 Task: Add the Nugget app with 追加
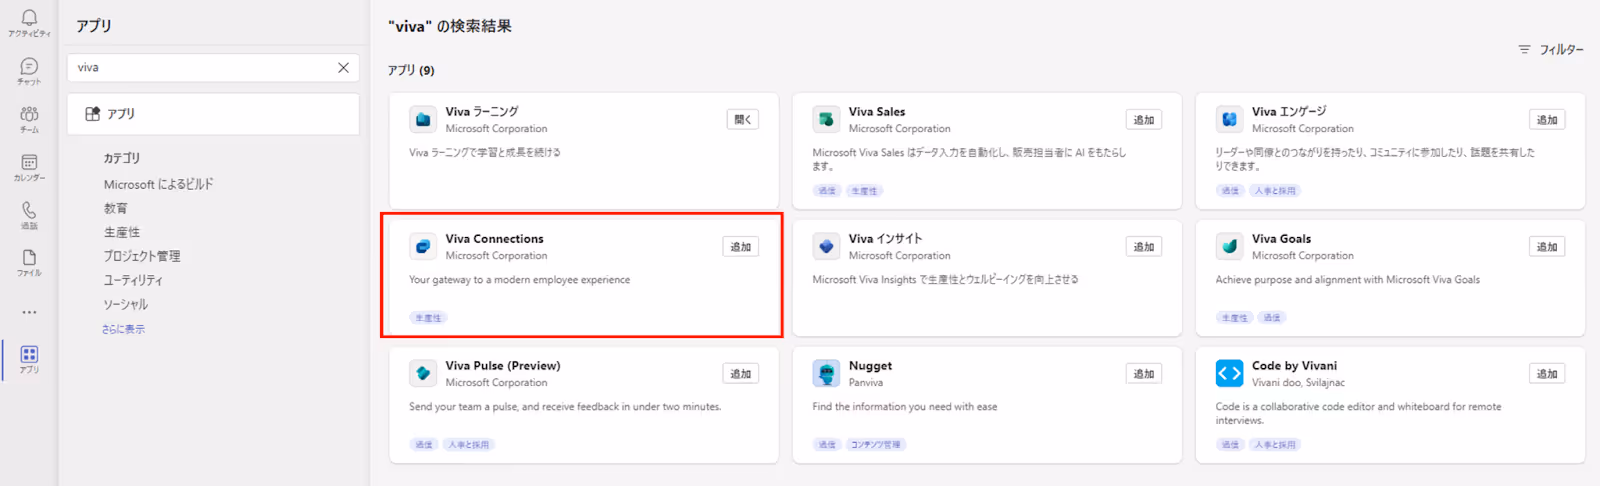tap(1144, 374)
